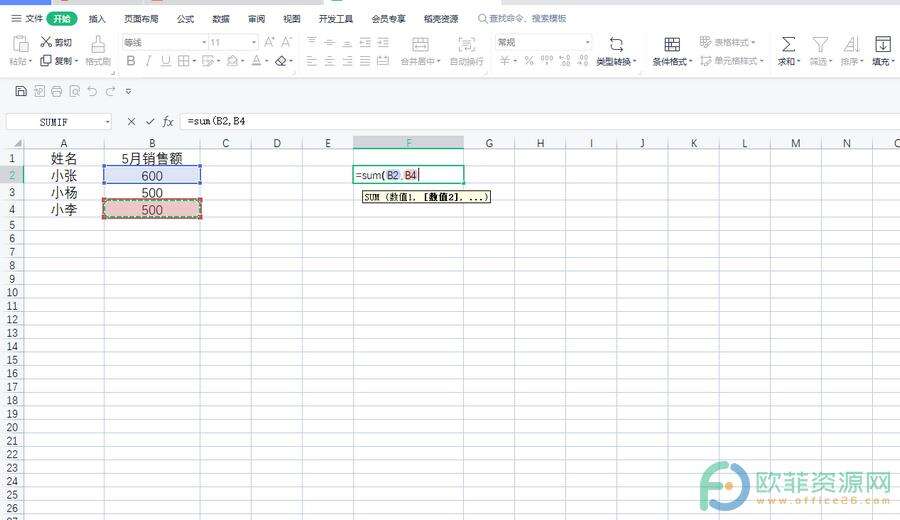Click the Paste (粘贴) clipboard icon

(x=20, y=44)
